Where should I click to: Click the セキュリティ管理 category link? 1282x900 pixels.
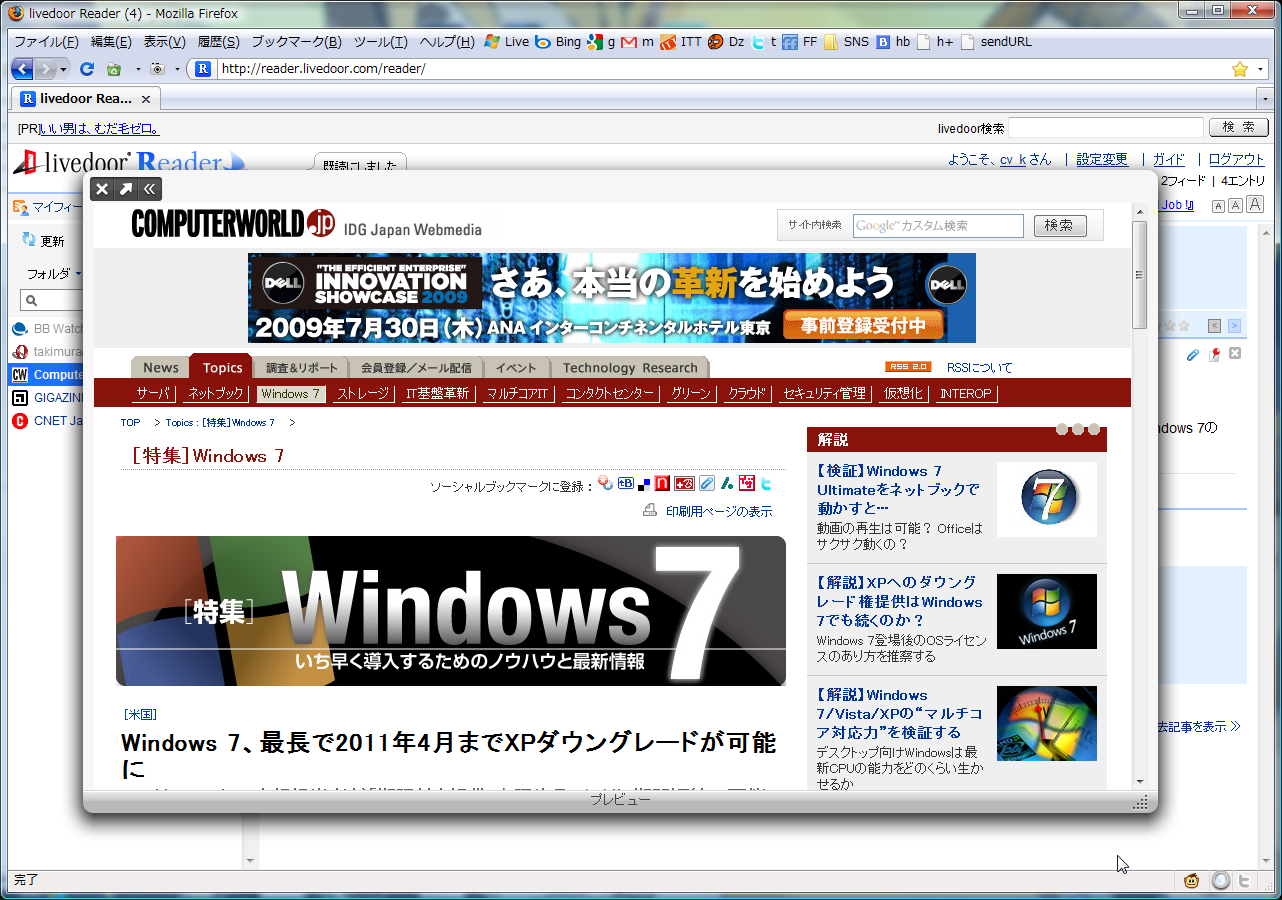click(824, 393)
